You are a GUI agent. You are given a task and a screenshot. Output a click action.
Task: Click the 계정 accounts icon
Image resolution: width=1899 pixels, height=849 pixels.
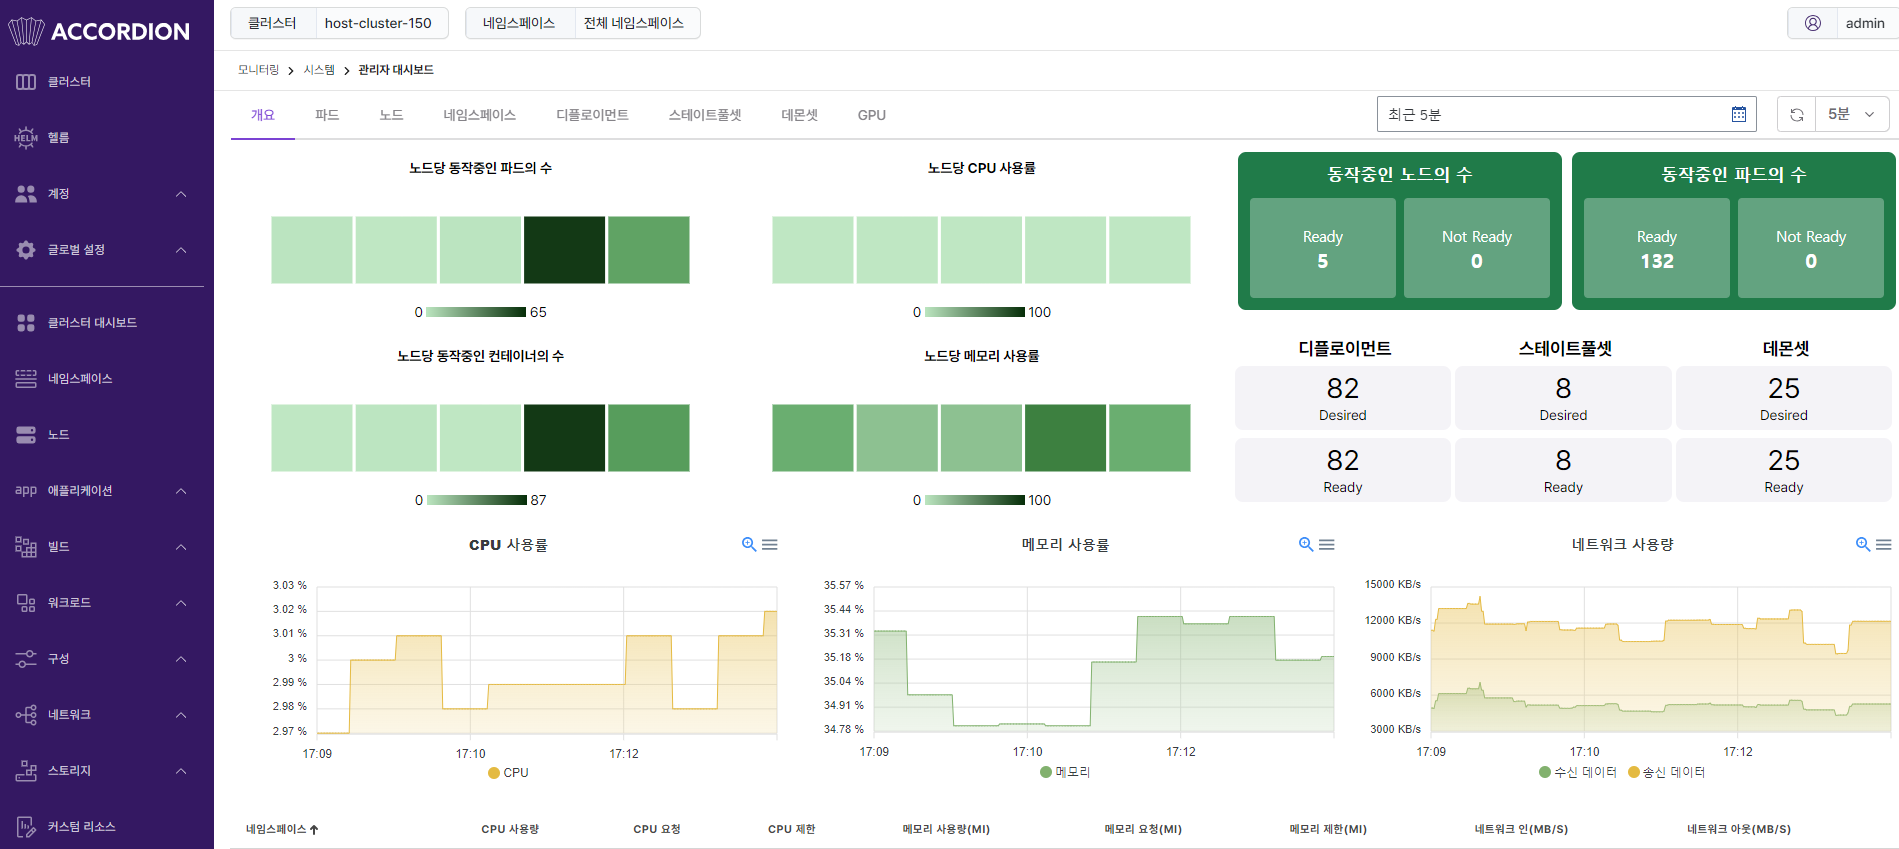click(26, 194)
